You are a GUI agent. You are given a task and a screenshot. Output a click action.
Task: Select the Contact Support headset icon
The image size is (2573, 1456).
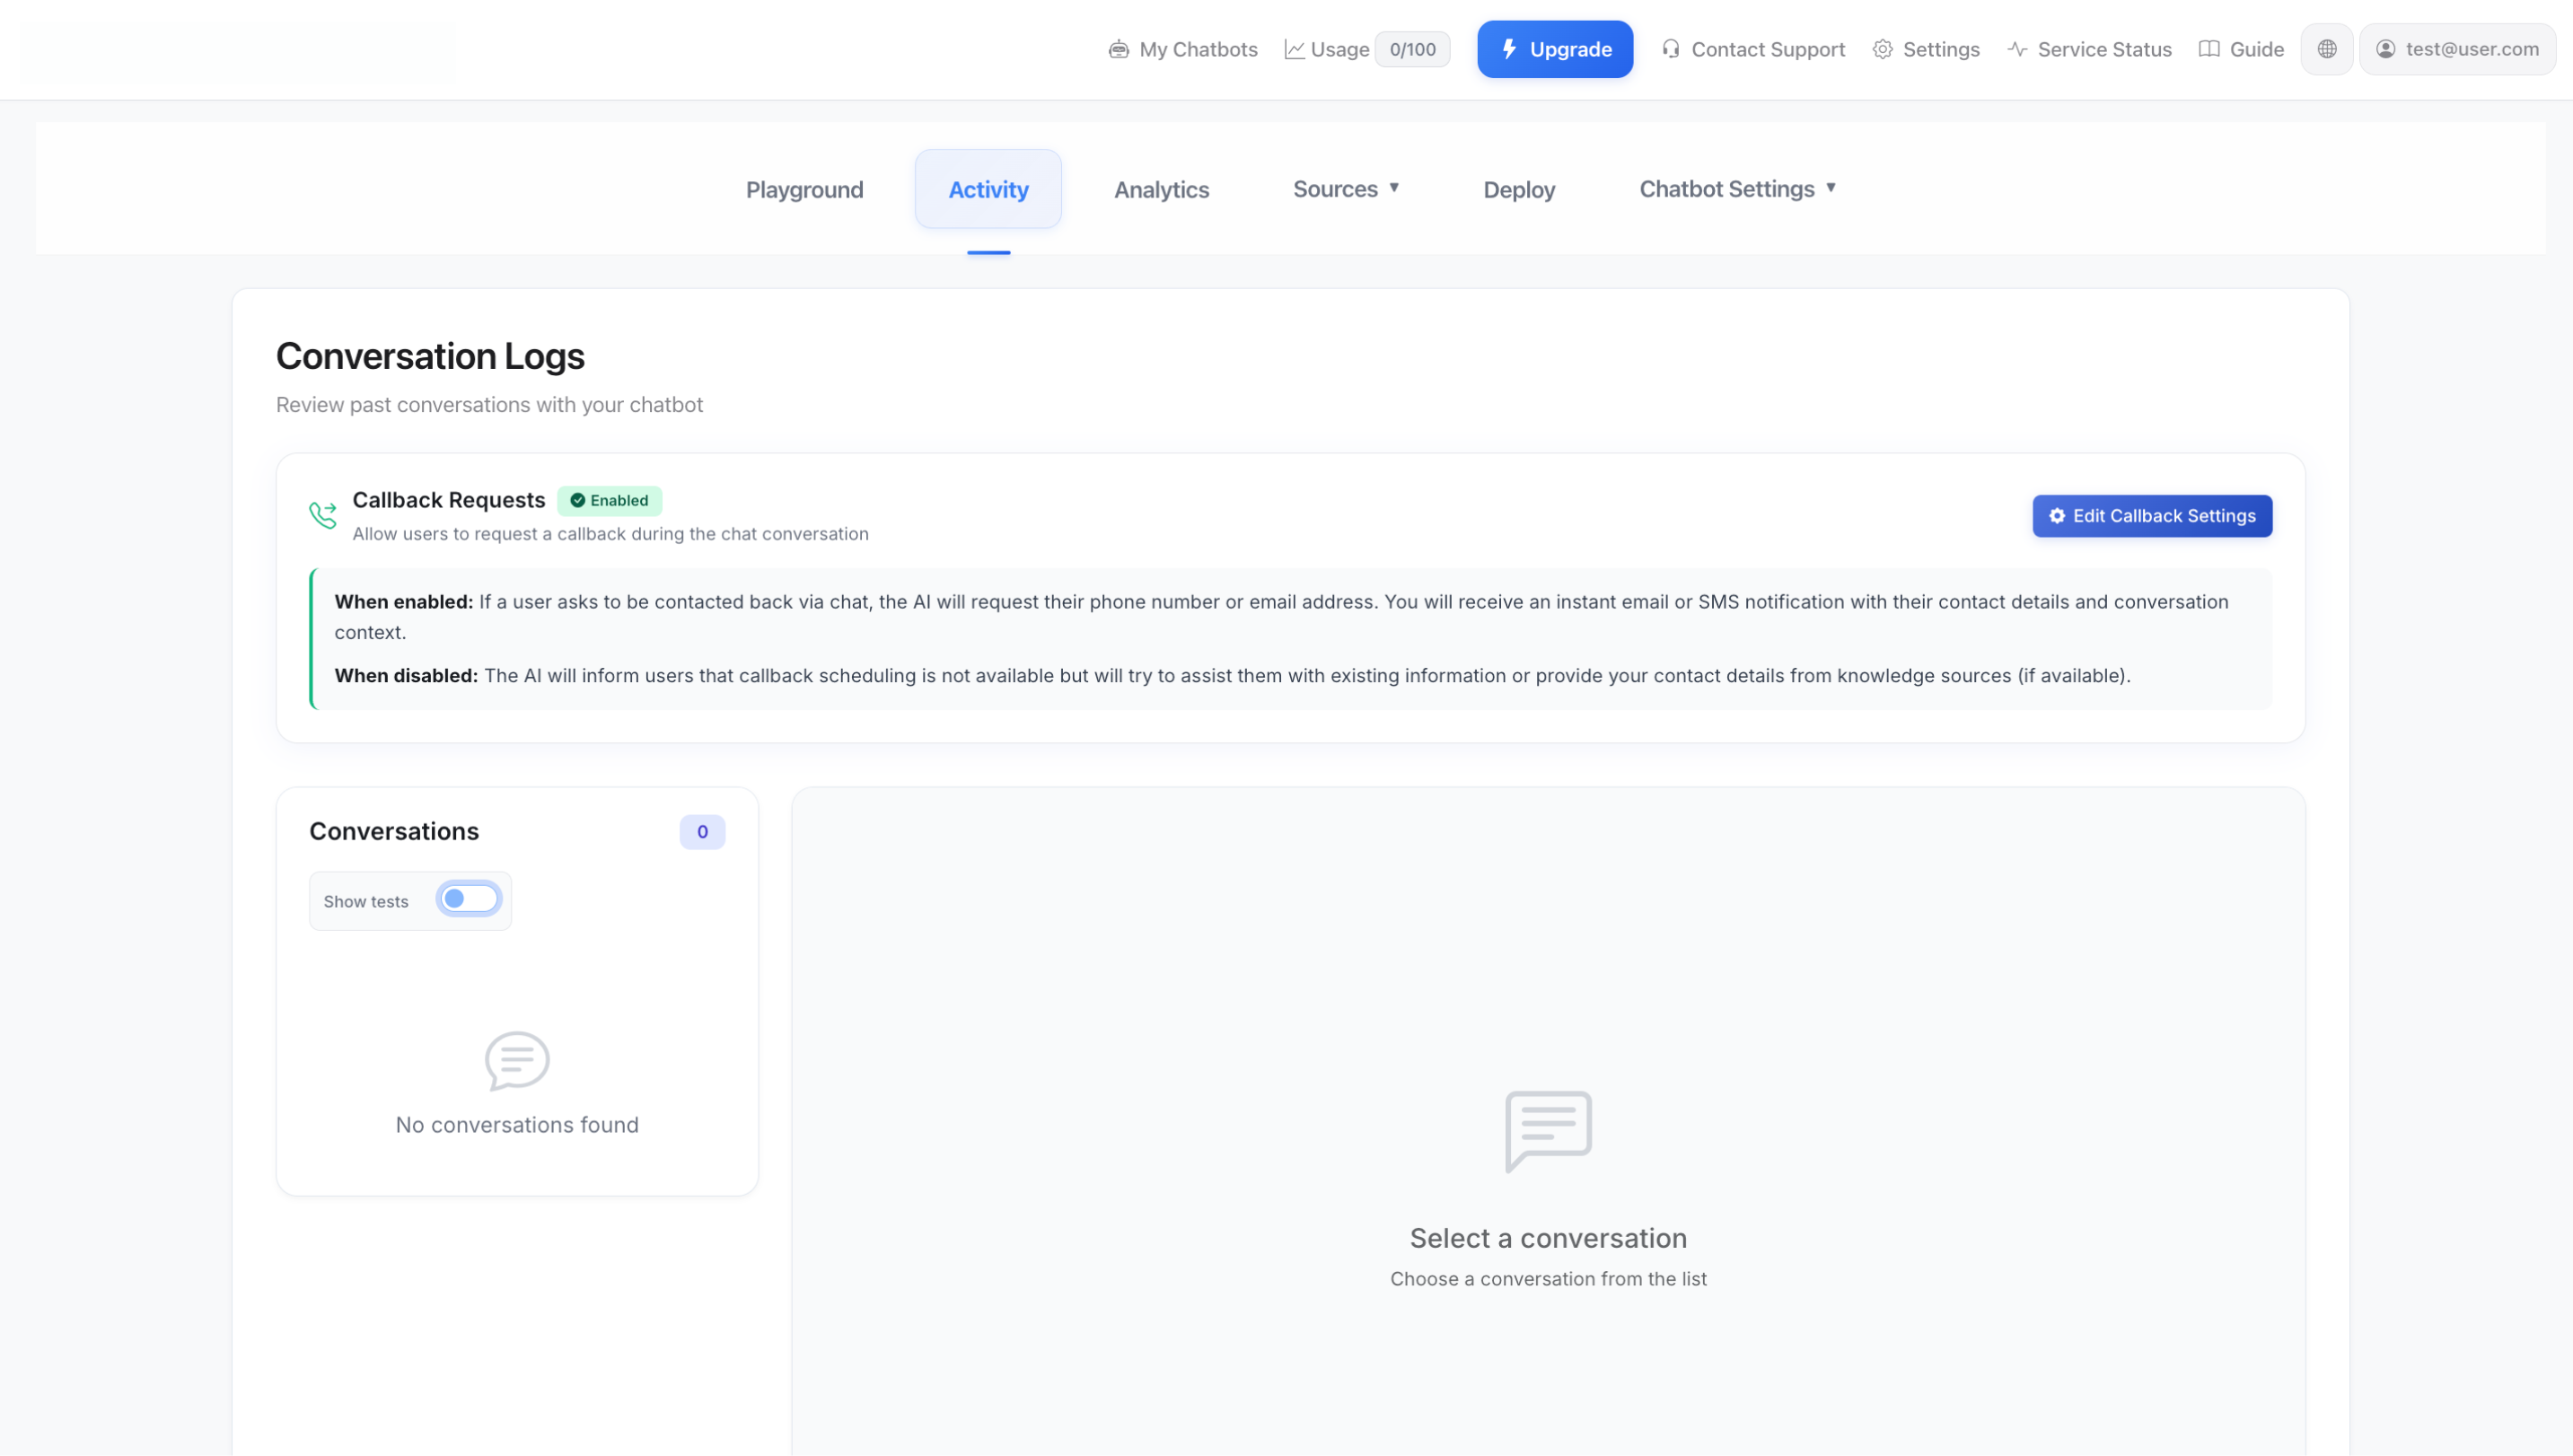tap(1671, 48)
